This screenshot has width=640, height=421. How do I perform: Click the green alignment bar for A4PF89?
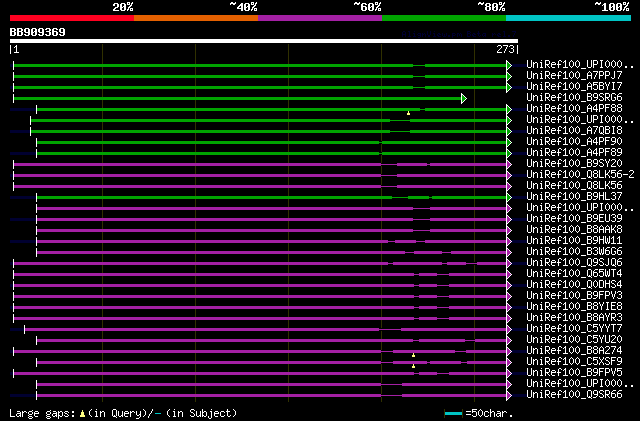pyautogui.click(x=271, y=154)
